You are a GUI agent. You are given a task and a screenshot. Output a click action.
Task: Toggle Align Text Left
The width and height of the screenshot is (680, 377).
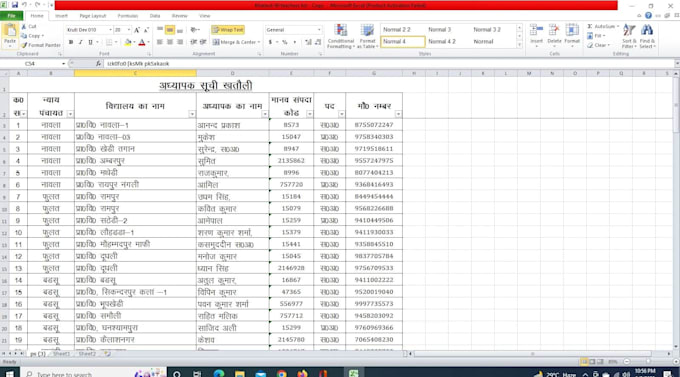pos(160,42)
